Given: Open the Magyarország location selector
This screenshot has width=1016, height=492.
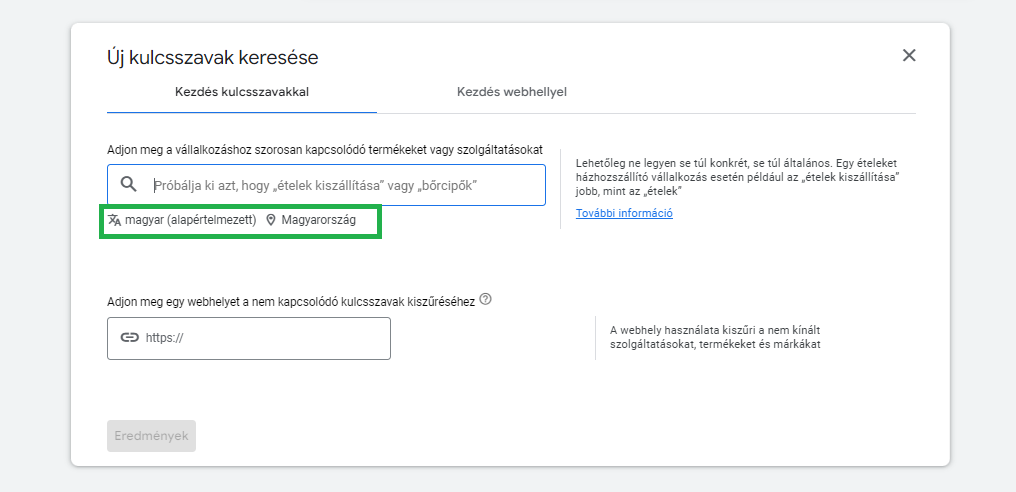Looking at the screenshot, I should pos(318,220).
